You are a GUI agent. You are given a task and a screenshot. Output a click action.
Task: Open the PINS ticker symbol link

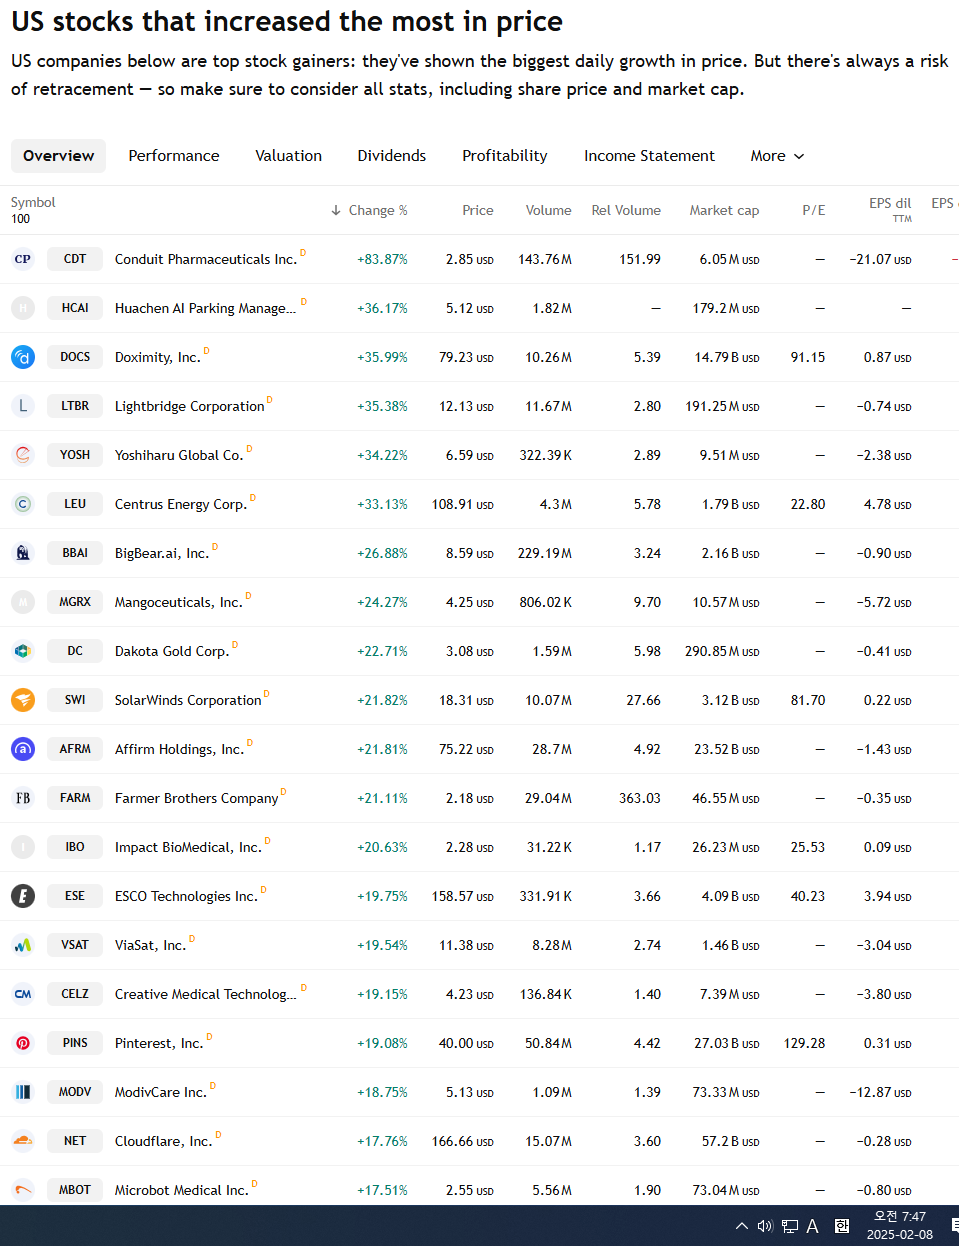[75, 1043]
